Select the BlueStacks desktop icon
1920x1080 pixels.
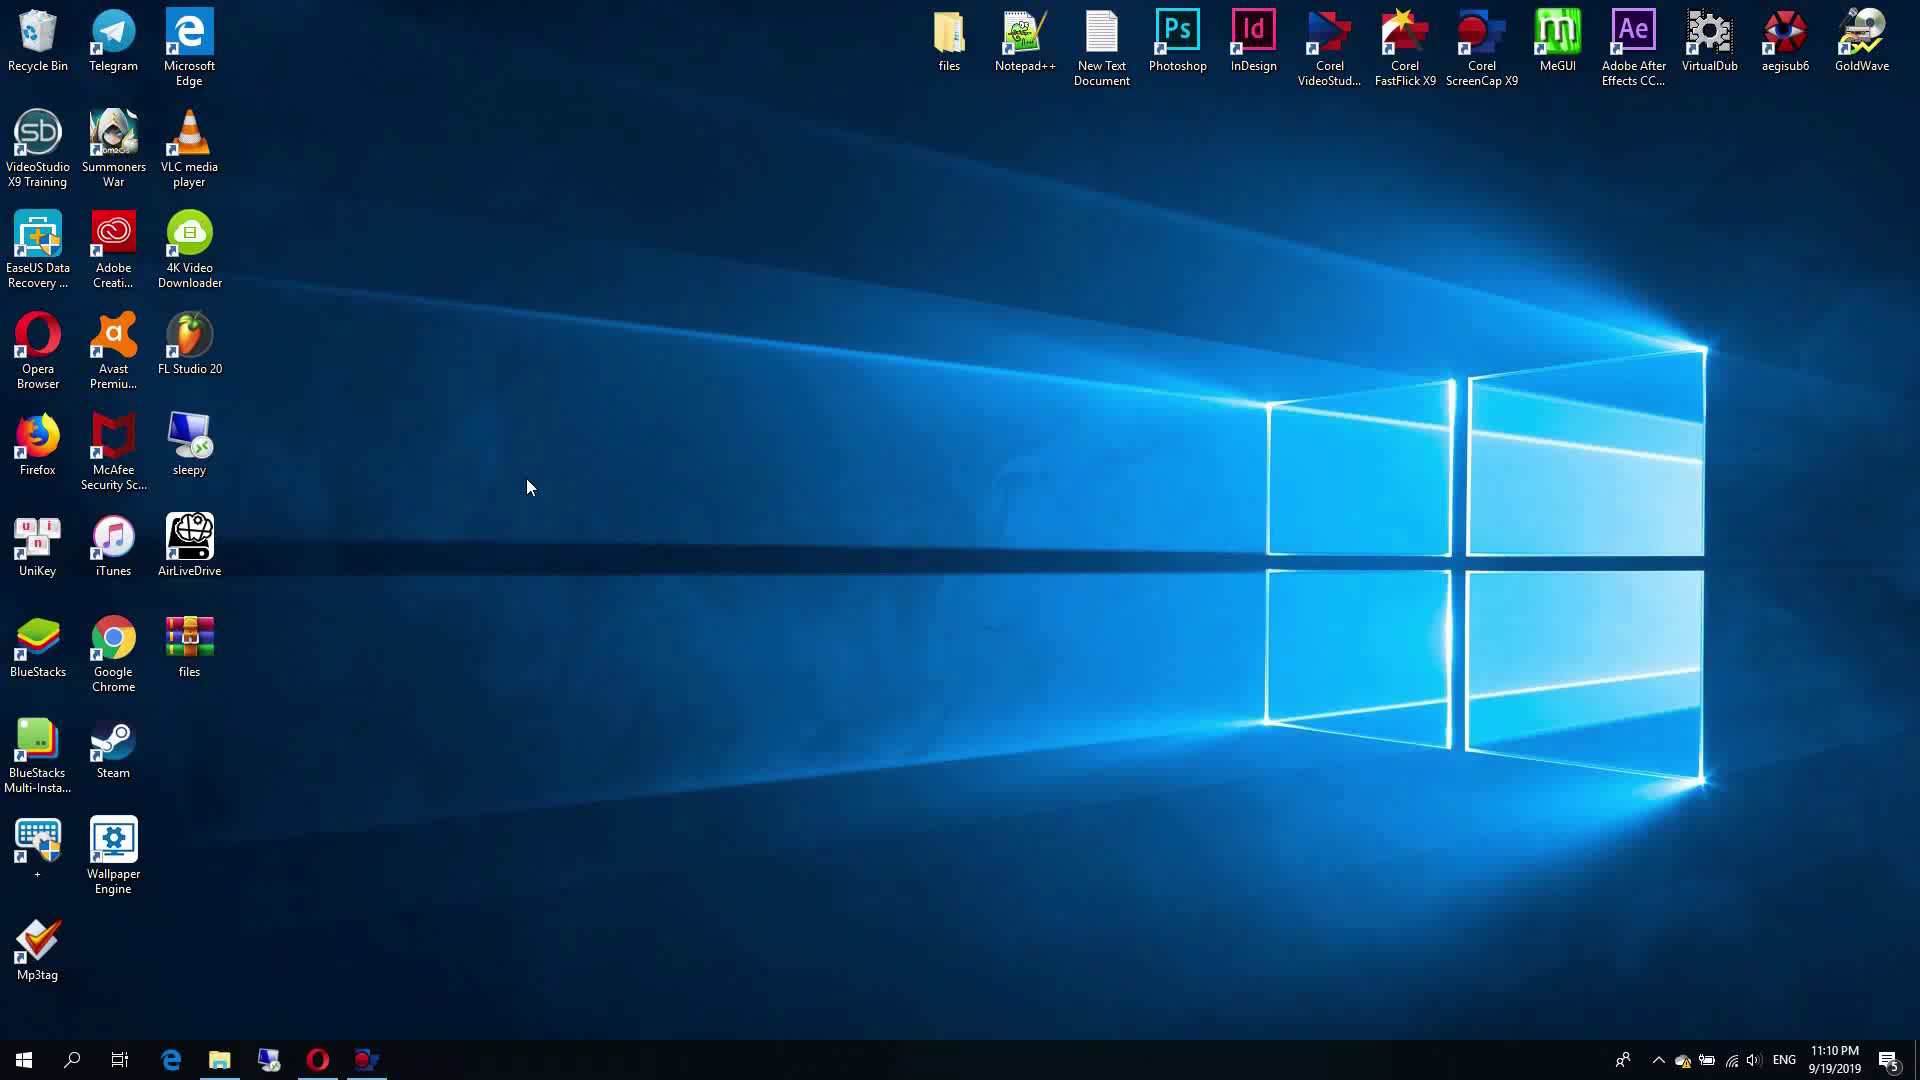(38, 646)
